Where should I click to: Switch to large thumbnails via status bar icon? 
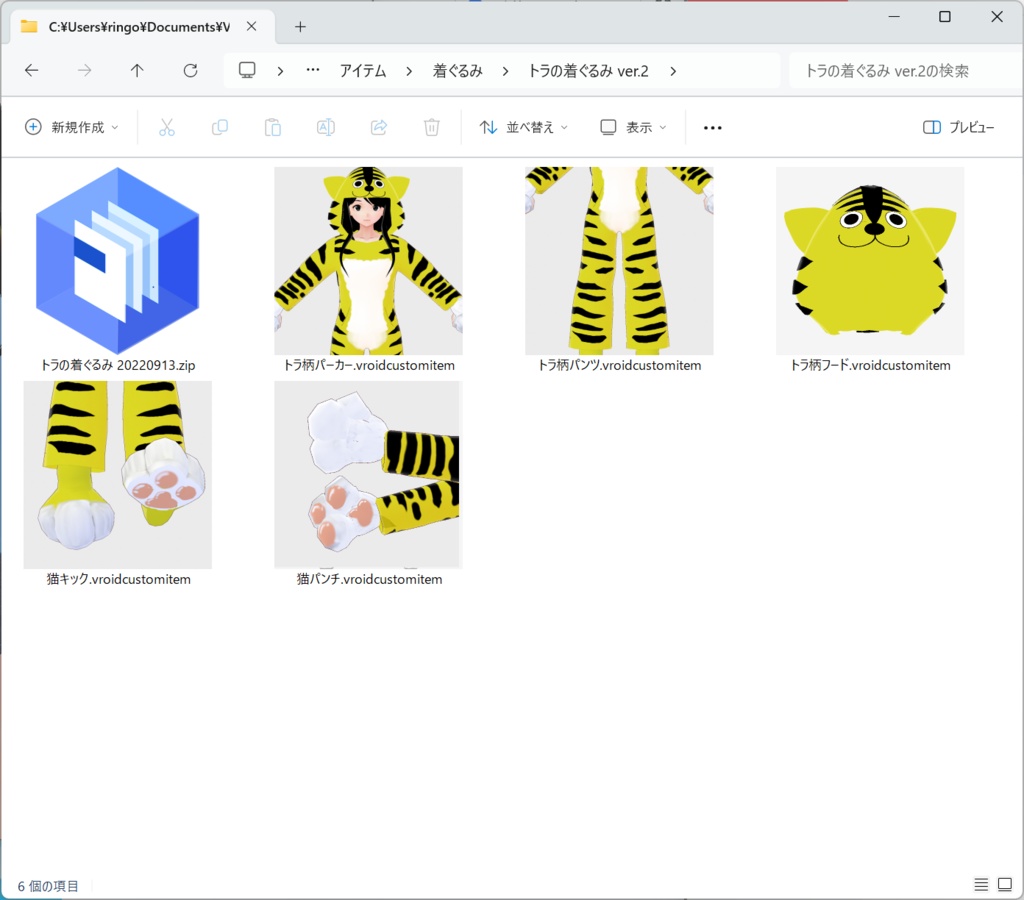click(1005, 884)
